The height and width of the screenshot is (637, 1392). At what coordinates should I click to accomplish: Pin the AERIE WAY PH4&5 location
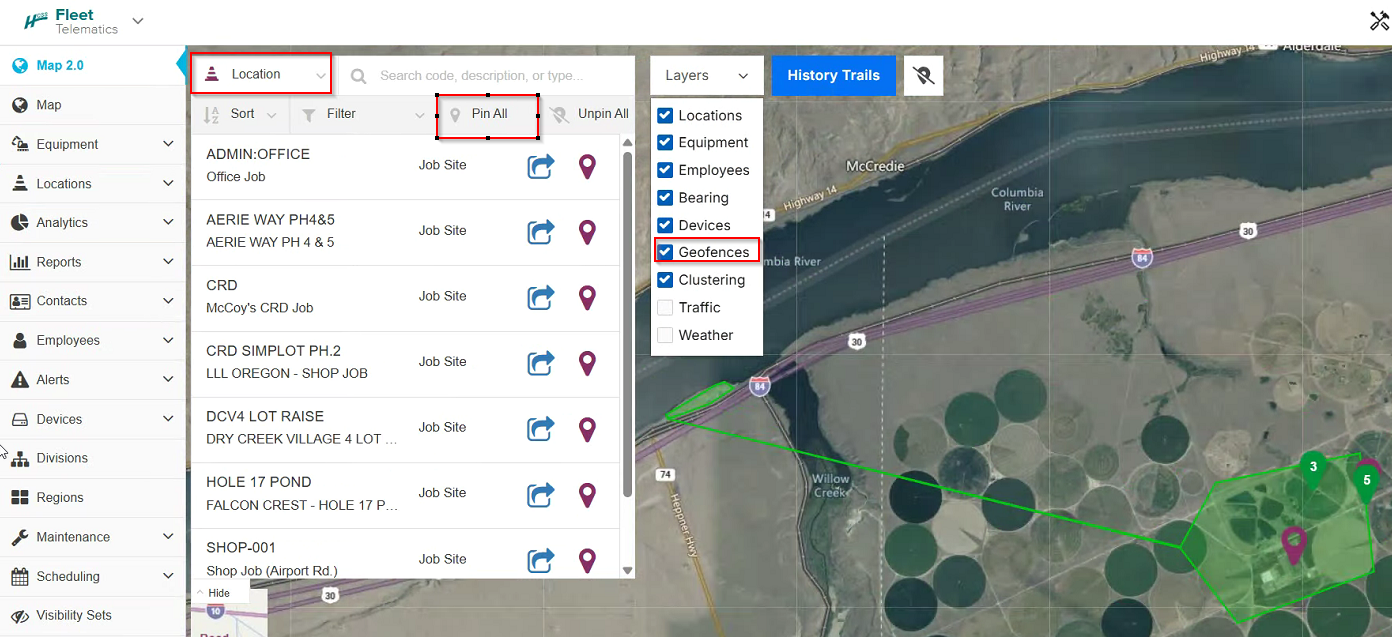588,232
